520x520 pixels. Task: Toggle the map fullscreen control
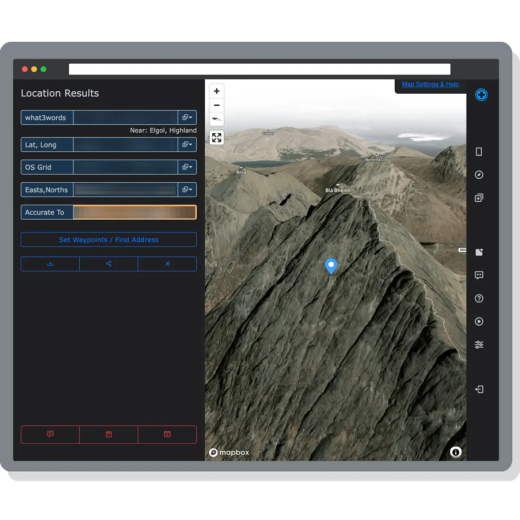coord(217,137)
